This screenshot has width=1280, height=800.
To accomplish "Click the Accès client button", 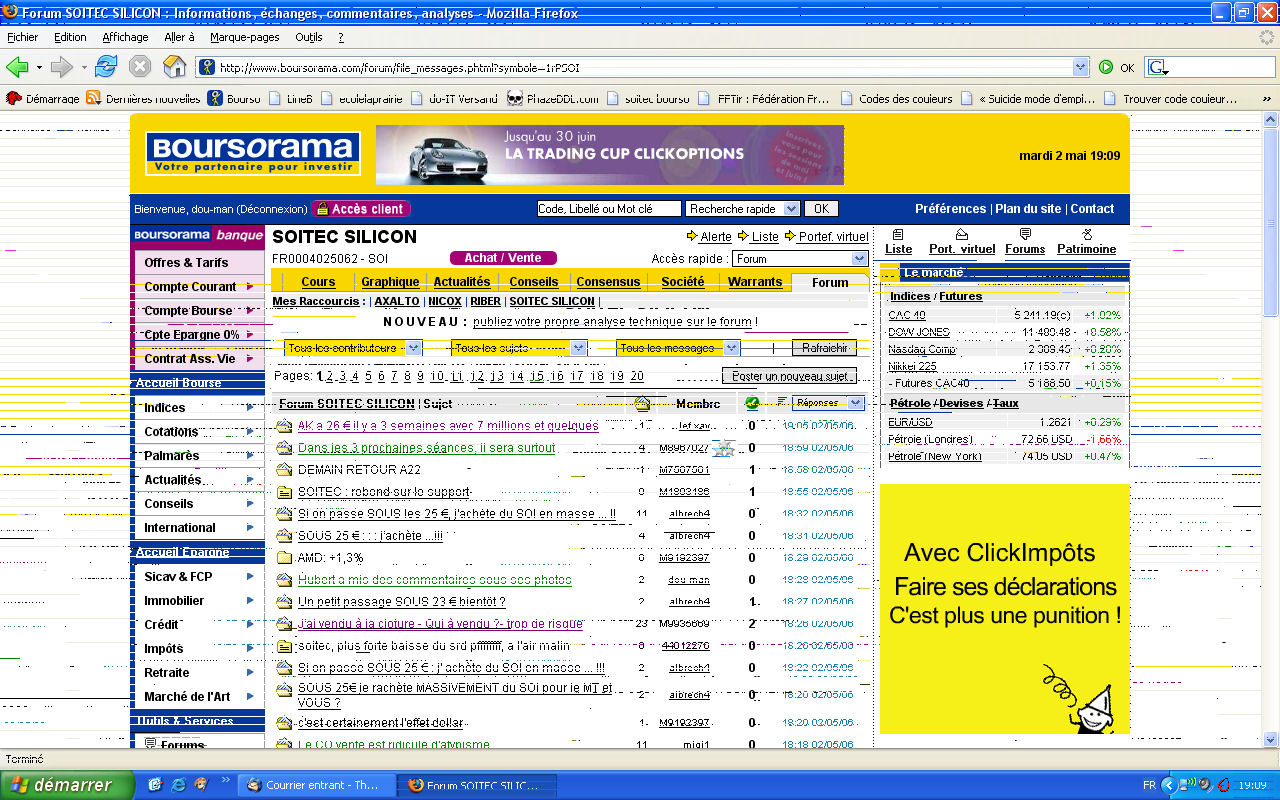I will pyautogui.click(x=361, y=209).
